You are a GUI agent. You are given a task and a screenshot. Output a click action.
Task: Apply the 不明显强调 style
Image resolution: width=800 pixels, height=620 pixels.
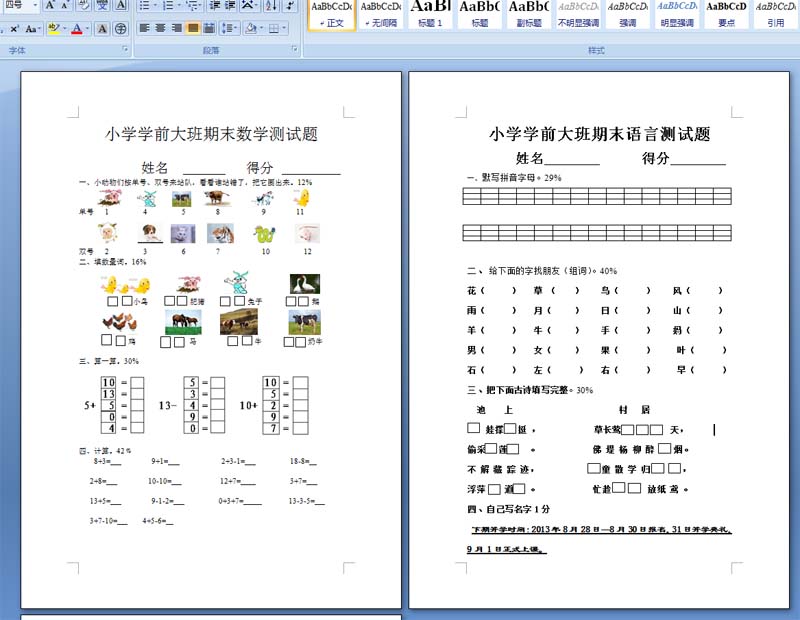[579, 15]
